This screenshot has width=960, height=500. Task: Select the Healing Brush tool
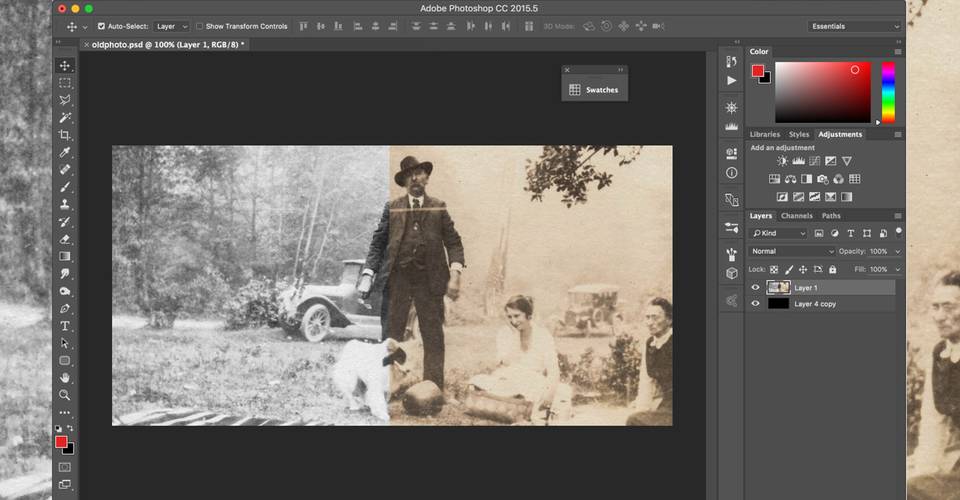pyautogui.click(x=65, y=170)
